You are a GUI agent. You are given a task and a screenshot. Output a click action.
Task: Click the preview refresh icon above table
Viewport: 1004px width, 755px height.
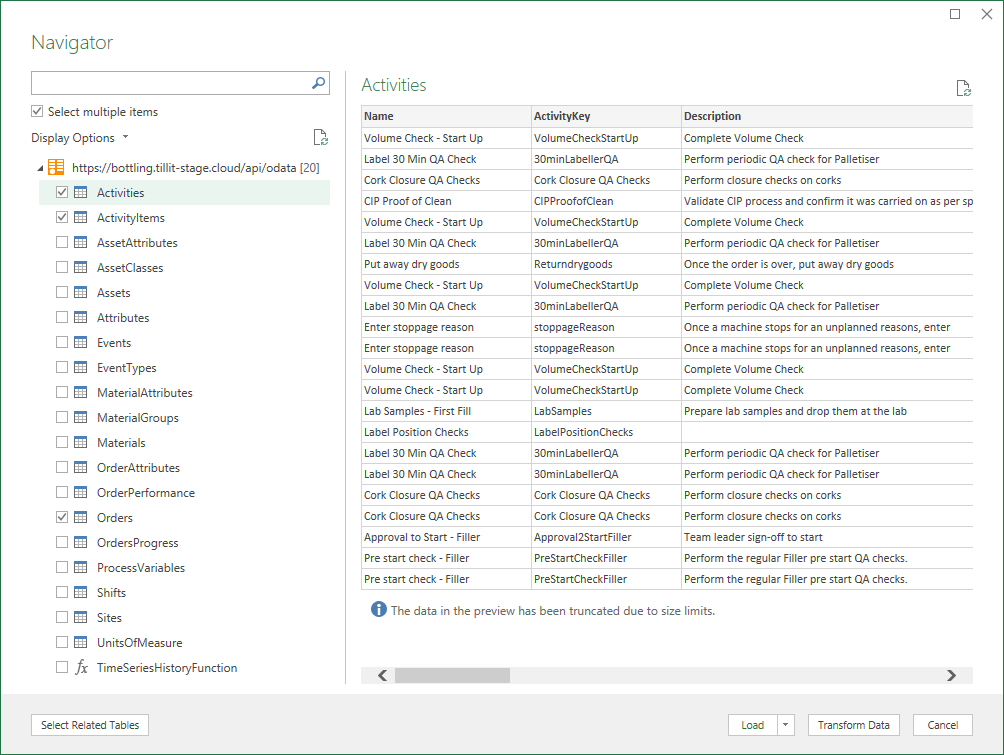click(x=963, y=88)
